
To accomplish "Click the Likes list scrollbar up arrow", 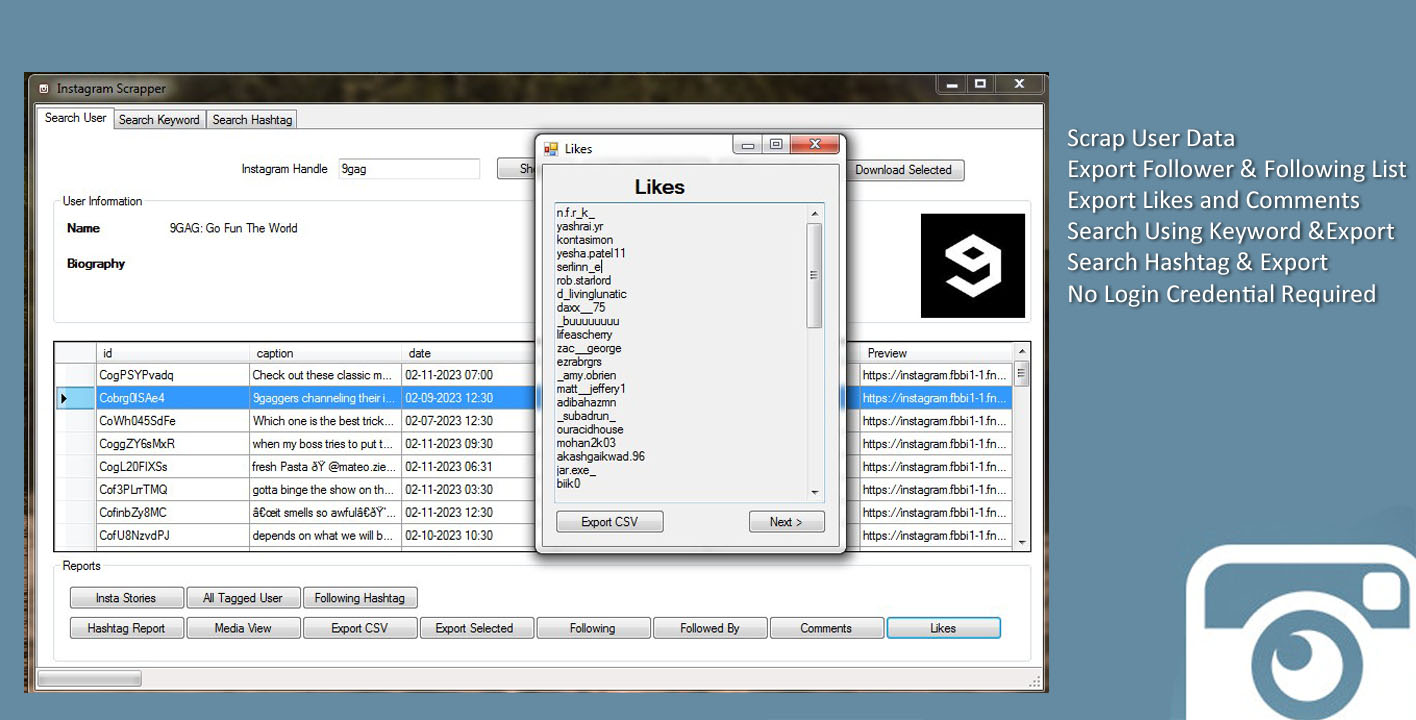I will point(814,213).
